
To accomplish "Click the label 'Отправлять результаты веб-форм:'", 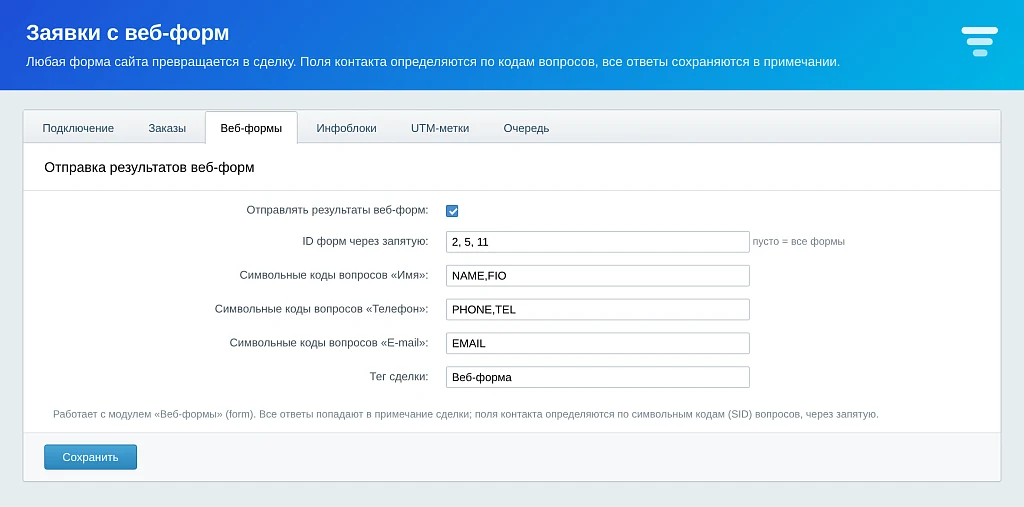I will 338,210.
